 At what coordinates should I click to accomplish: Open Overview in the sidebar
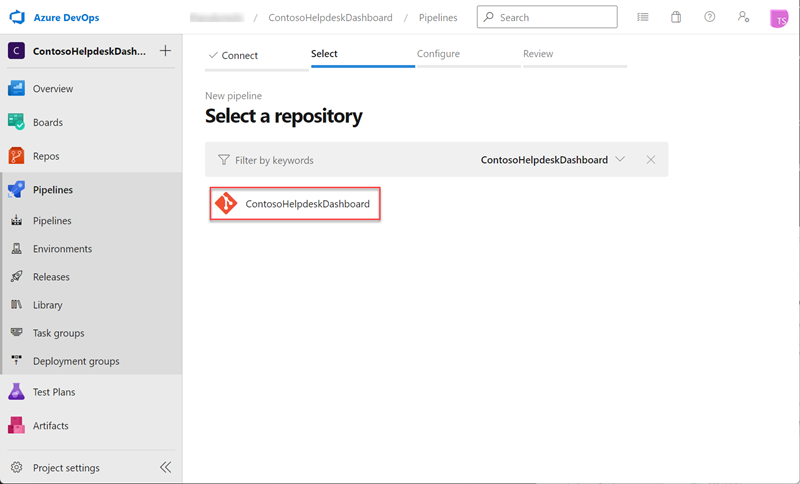[x=53, y=89]
